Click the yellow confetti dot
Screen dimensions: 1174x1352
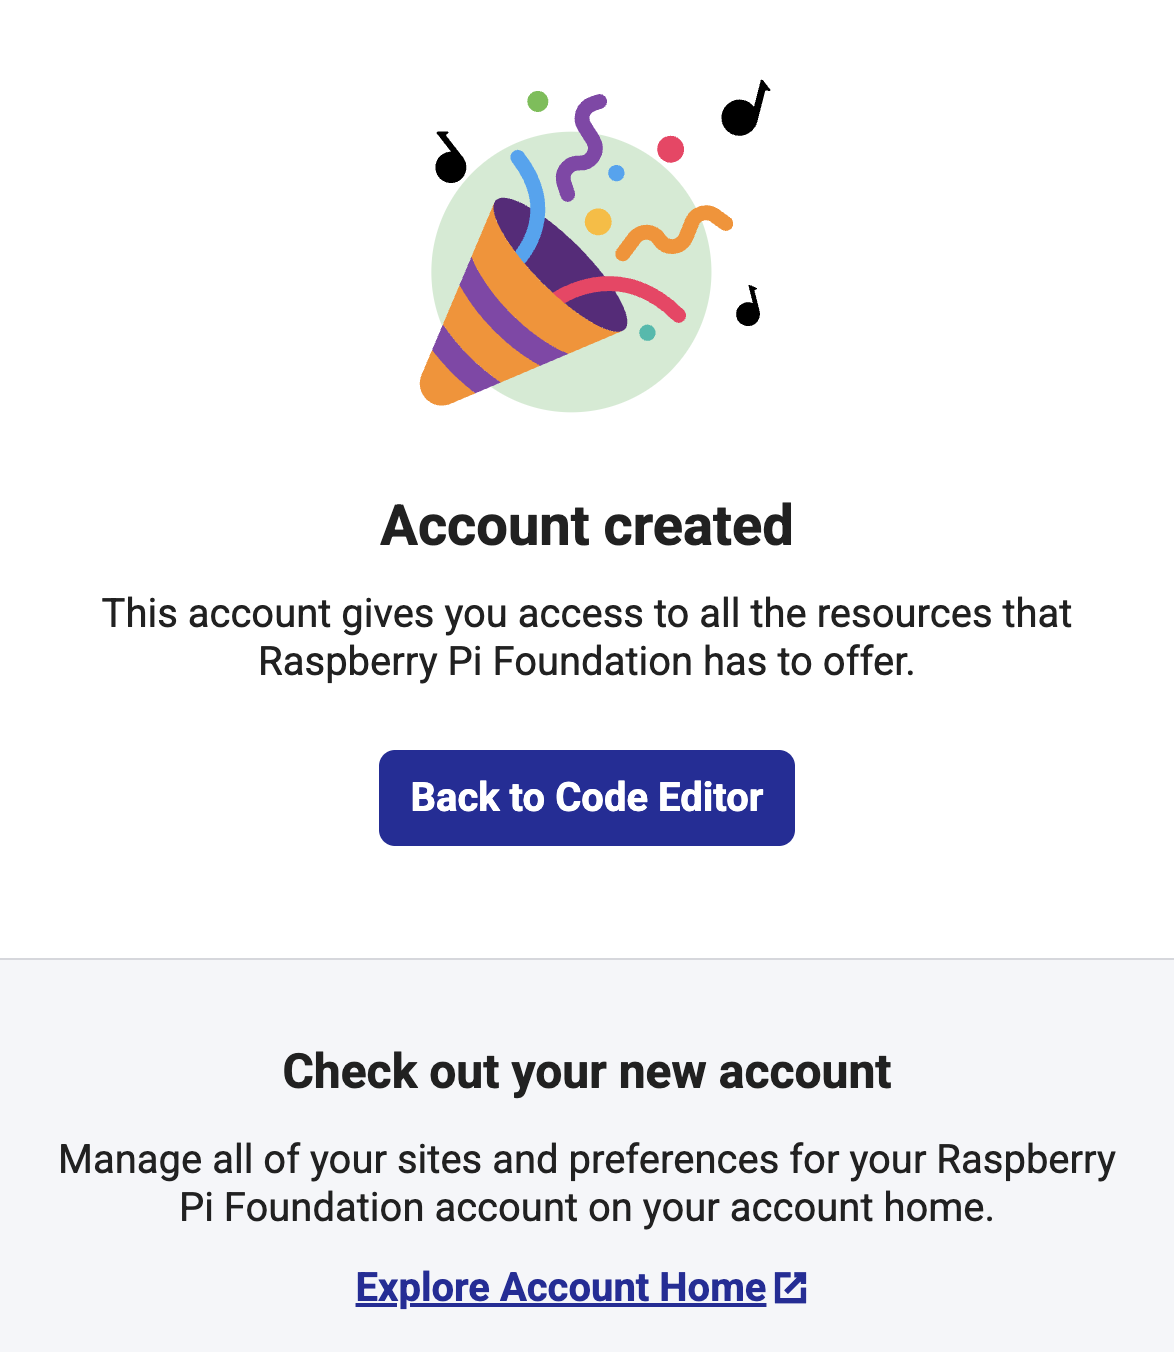[598, 221]
